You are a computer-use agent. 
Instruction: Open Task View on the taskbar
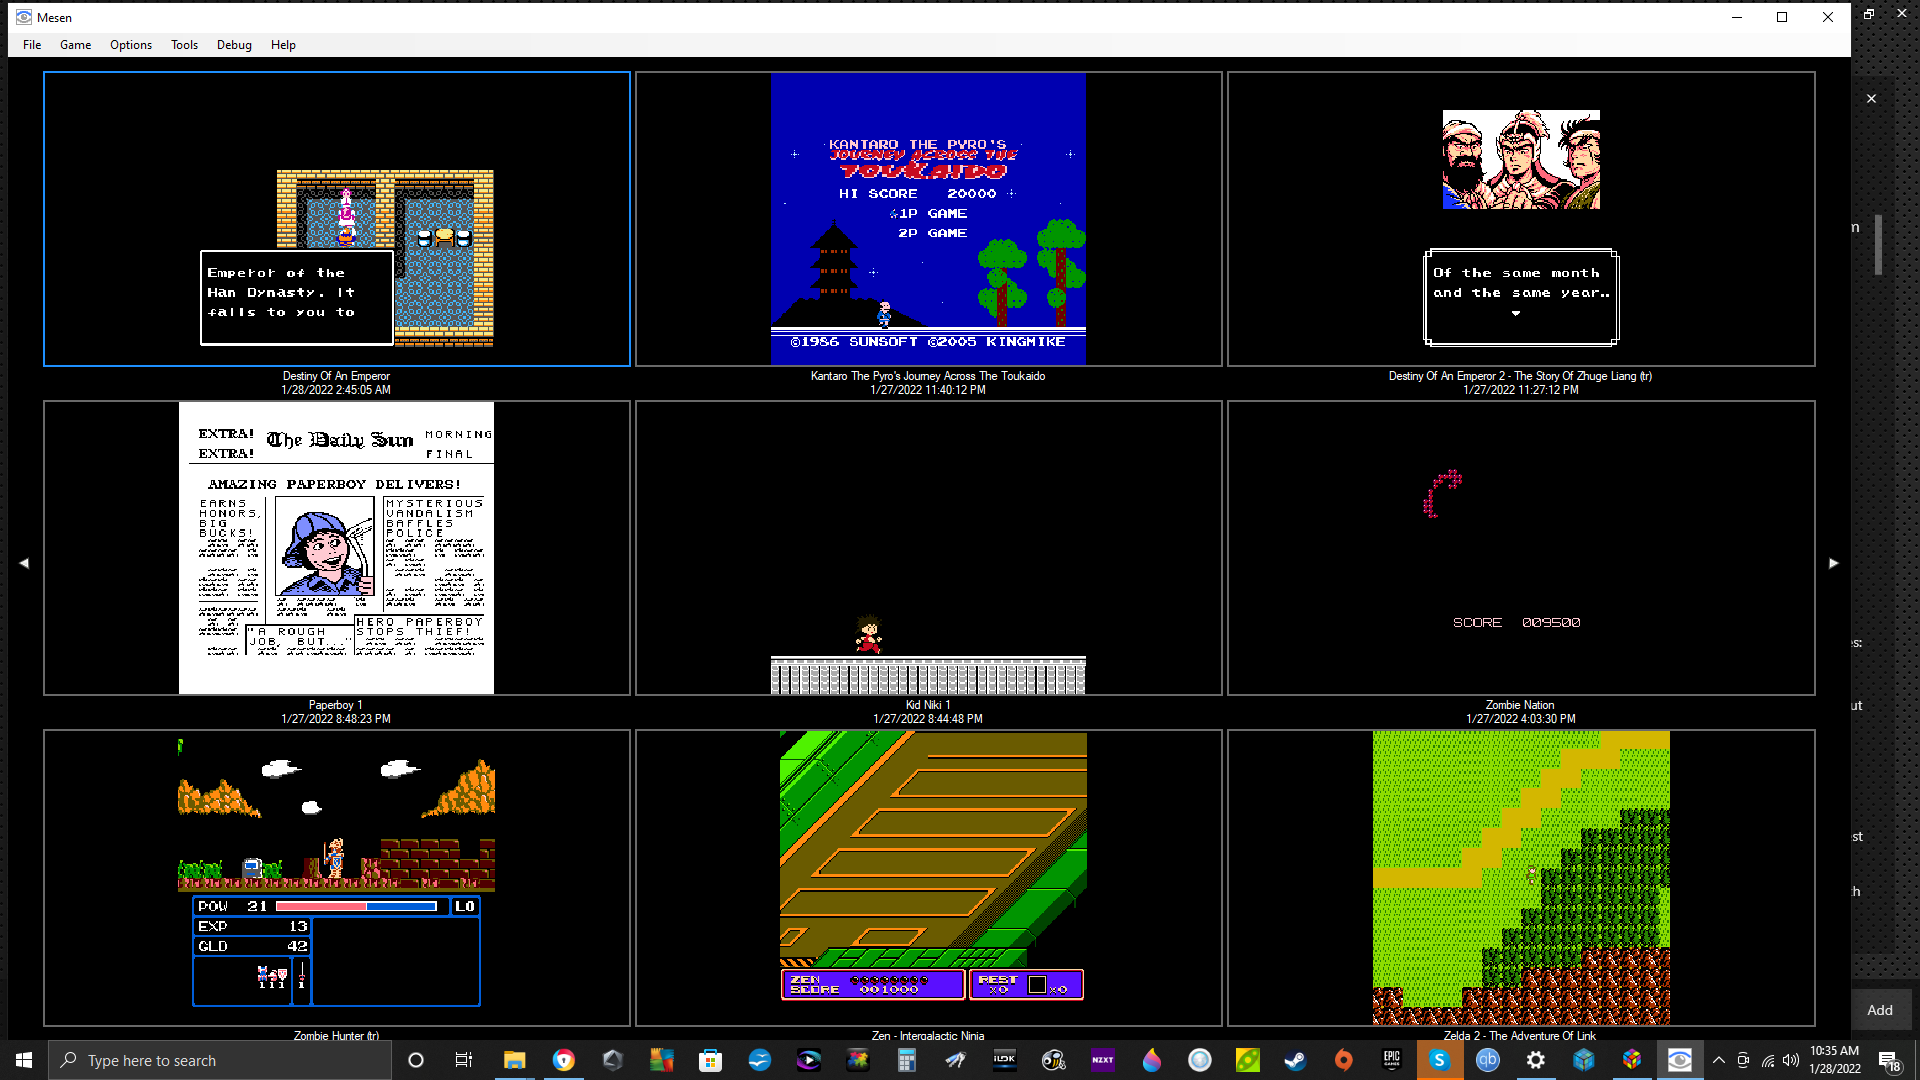coord(464,1060)
